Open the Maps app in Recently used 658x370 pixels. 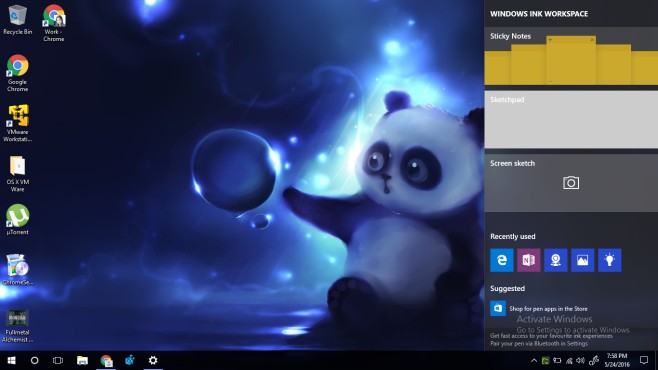(556, 260)
